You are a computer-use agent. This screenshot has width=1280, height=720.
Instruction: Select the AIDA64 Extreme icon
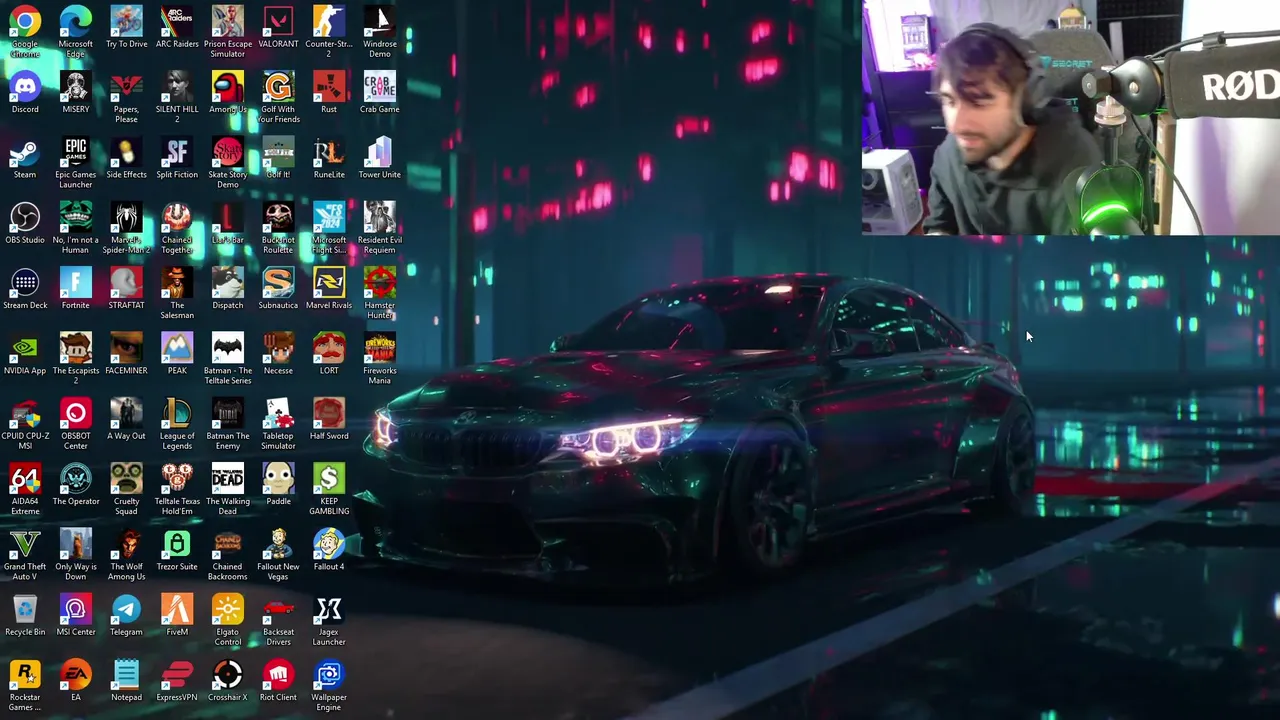[25, 478]
